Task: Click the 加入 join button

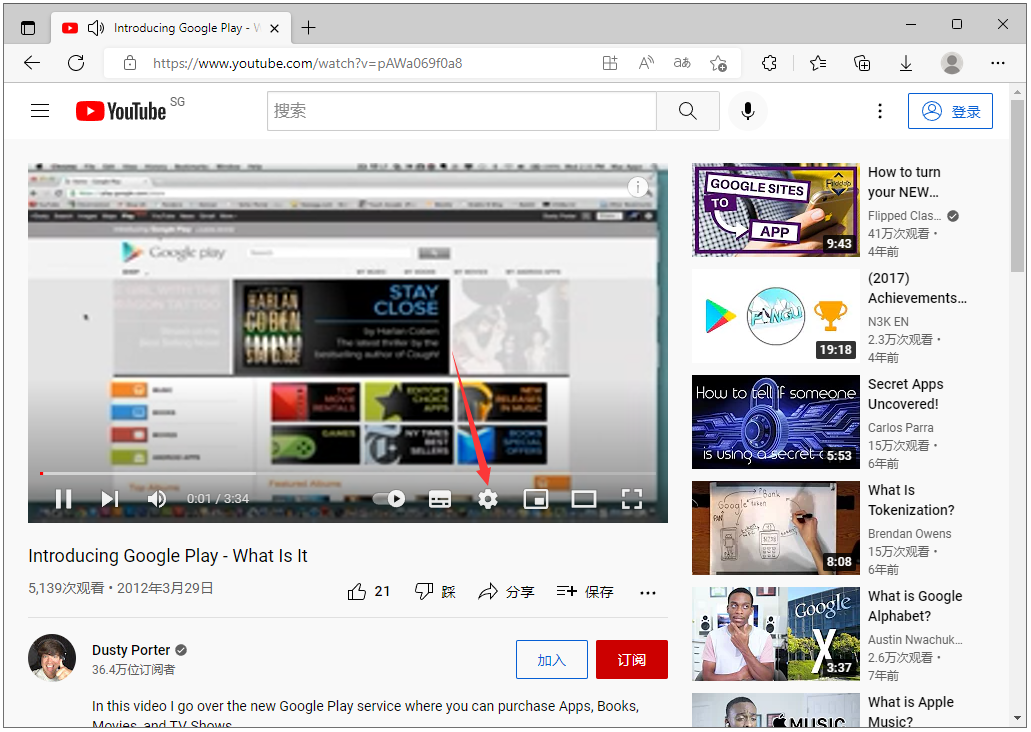Action: (x=552, y=660)
